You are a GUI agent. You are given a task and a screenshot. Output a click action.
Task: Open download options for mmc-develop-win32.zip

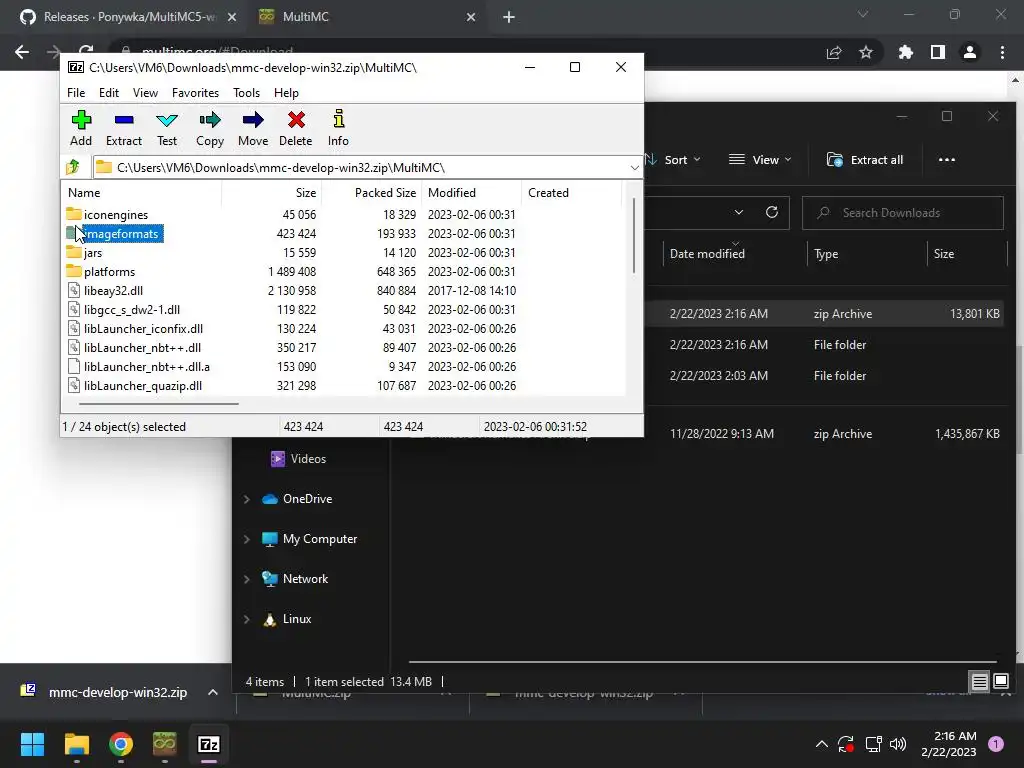point(212,692)
